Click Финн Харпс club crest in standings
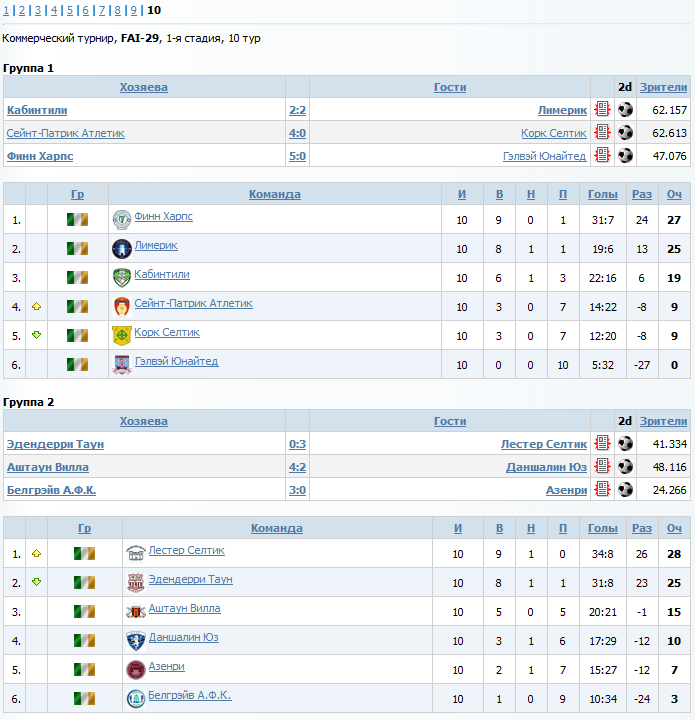Screen dimensions: 695x720 [x=122, y=219]
